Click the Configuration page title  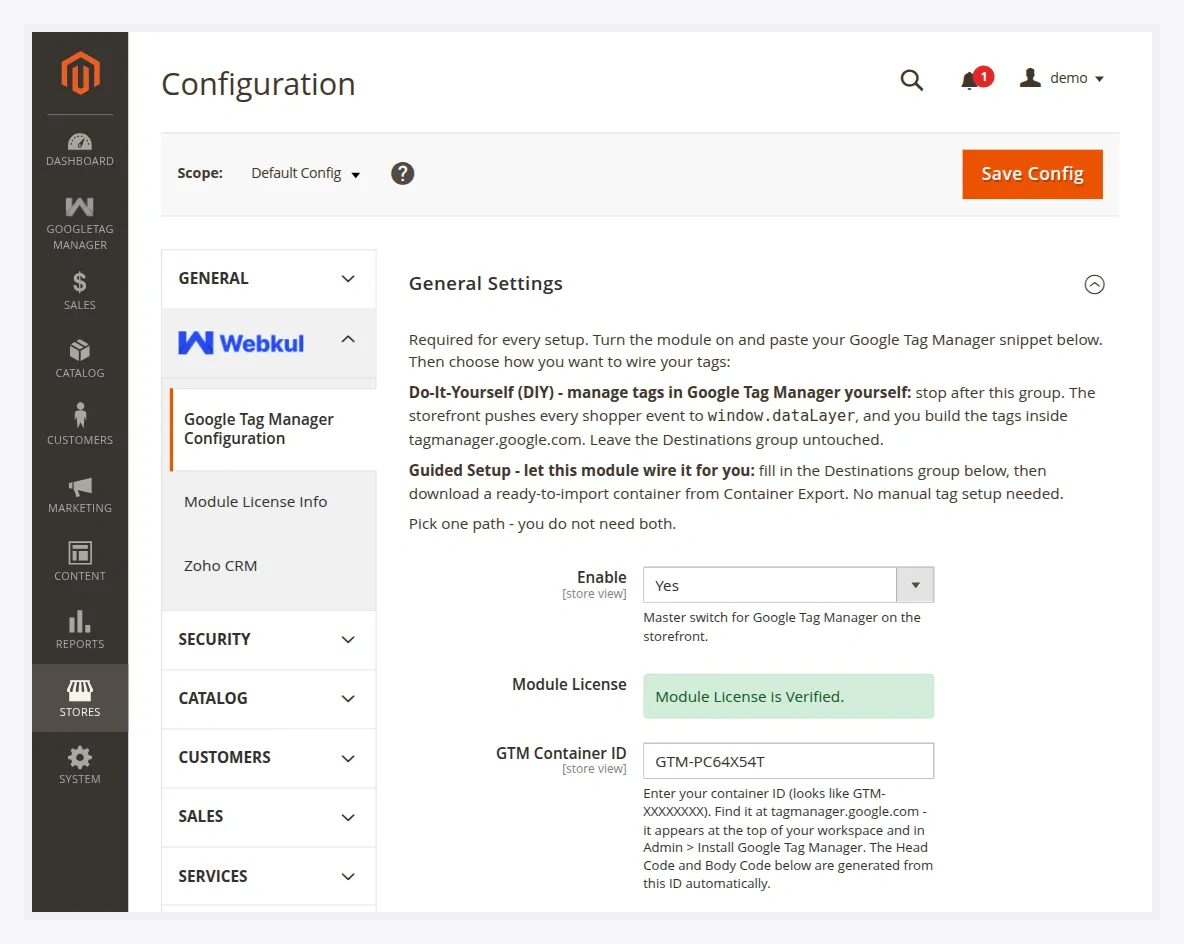tap(258, 84)
